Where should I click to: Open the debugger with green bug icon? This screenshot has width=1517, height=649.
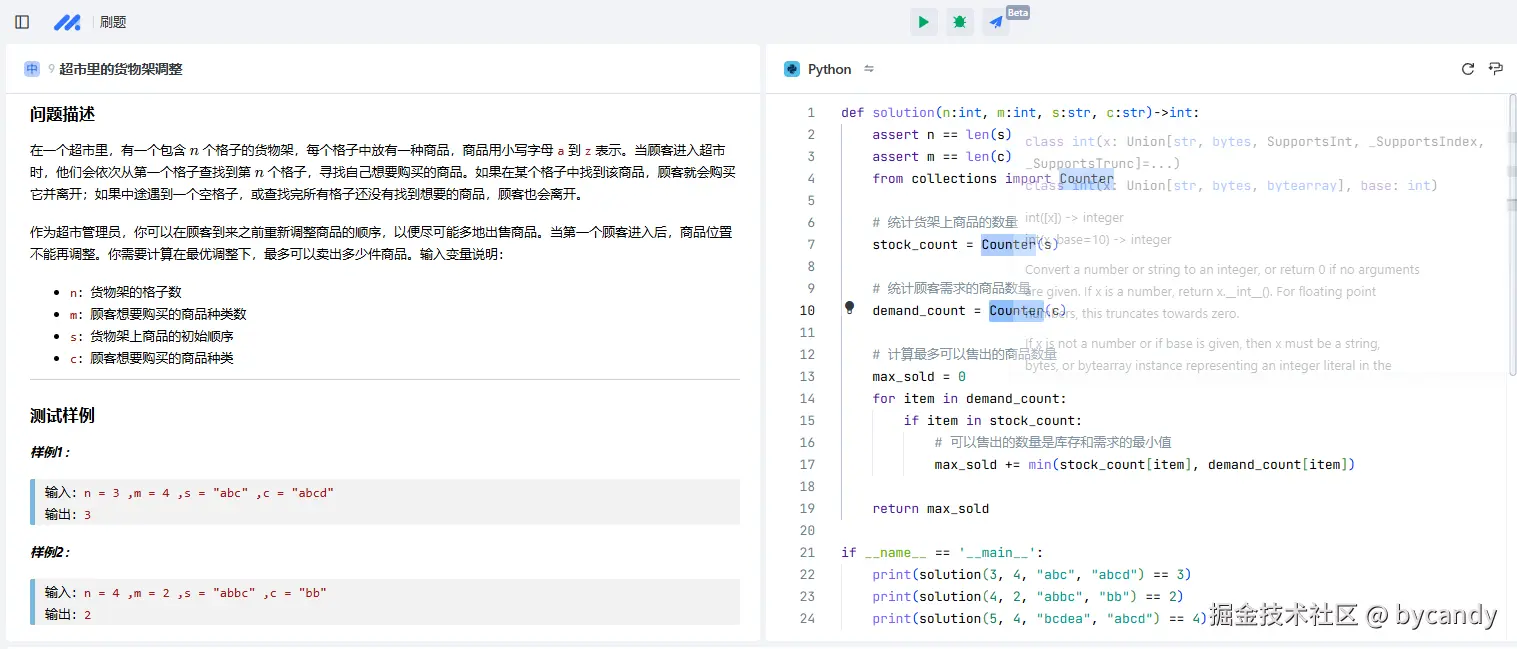coord(959,21)
